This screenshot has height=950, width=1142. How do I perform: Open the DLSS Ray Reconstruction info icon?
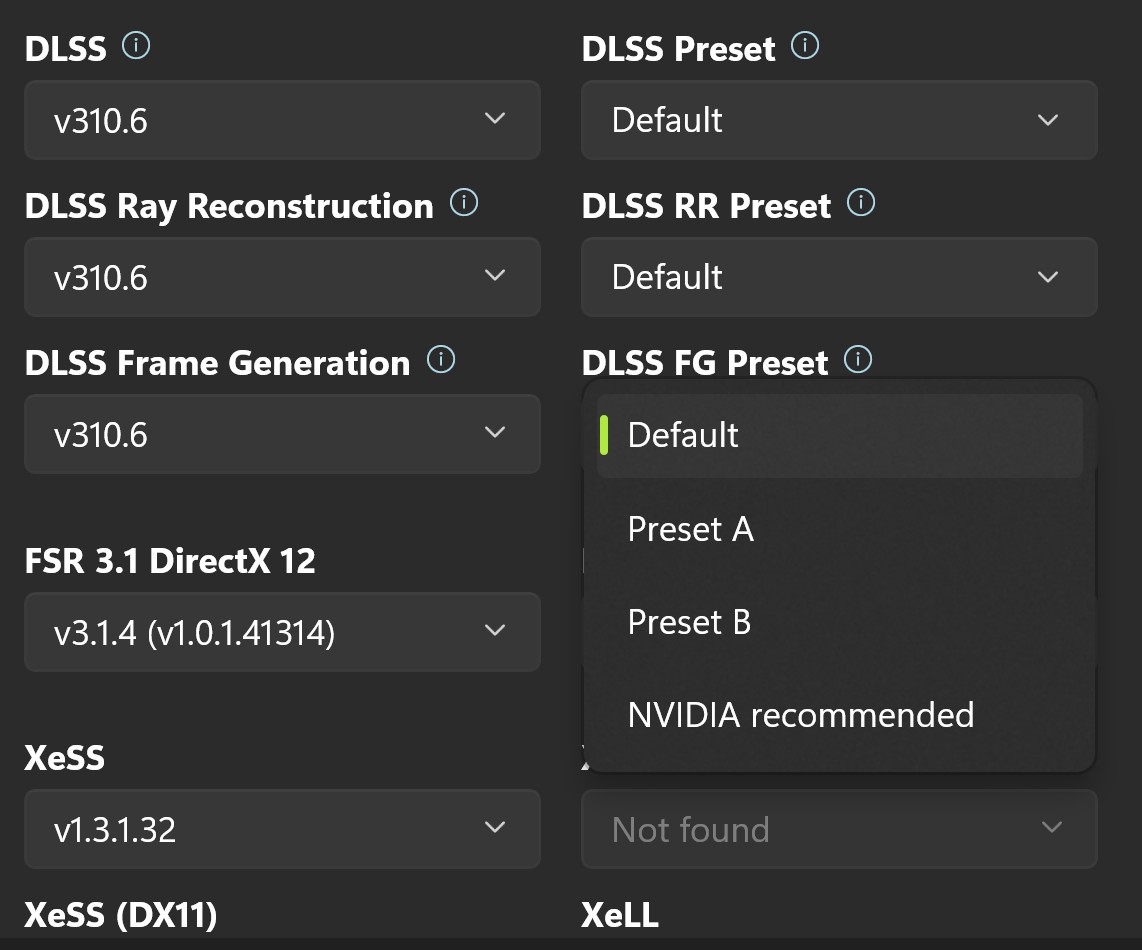464,203
